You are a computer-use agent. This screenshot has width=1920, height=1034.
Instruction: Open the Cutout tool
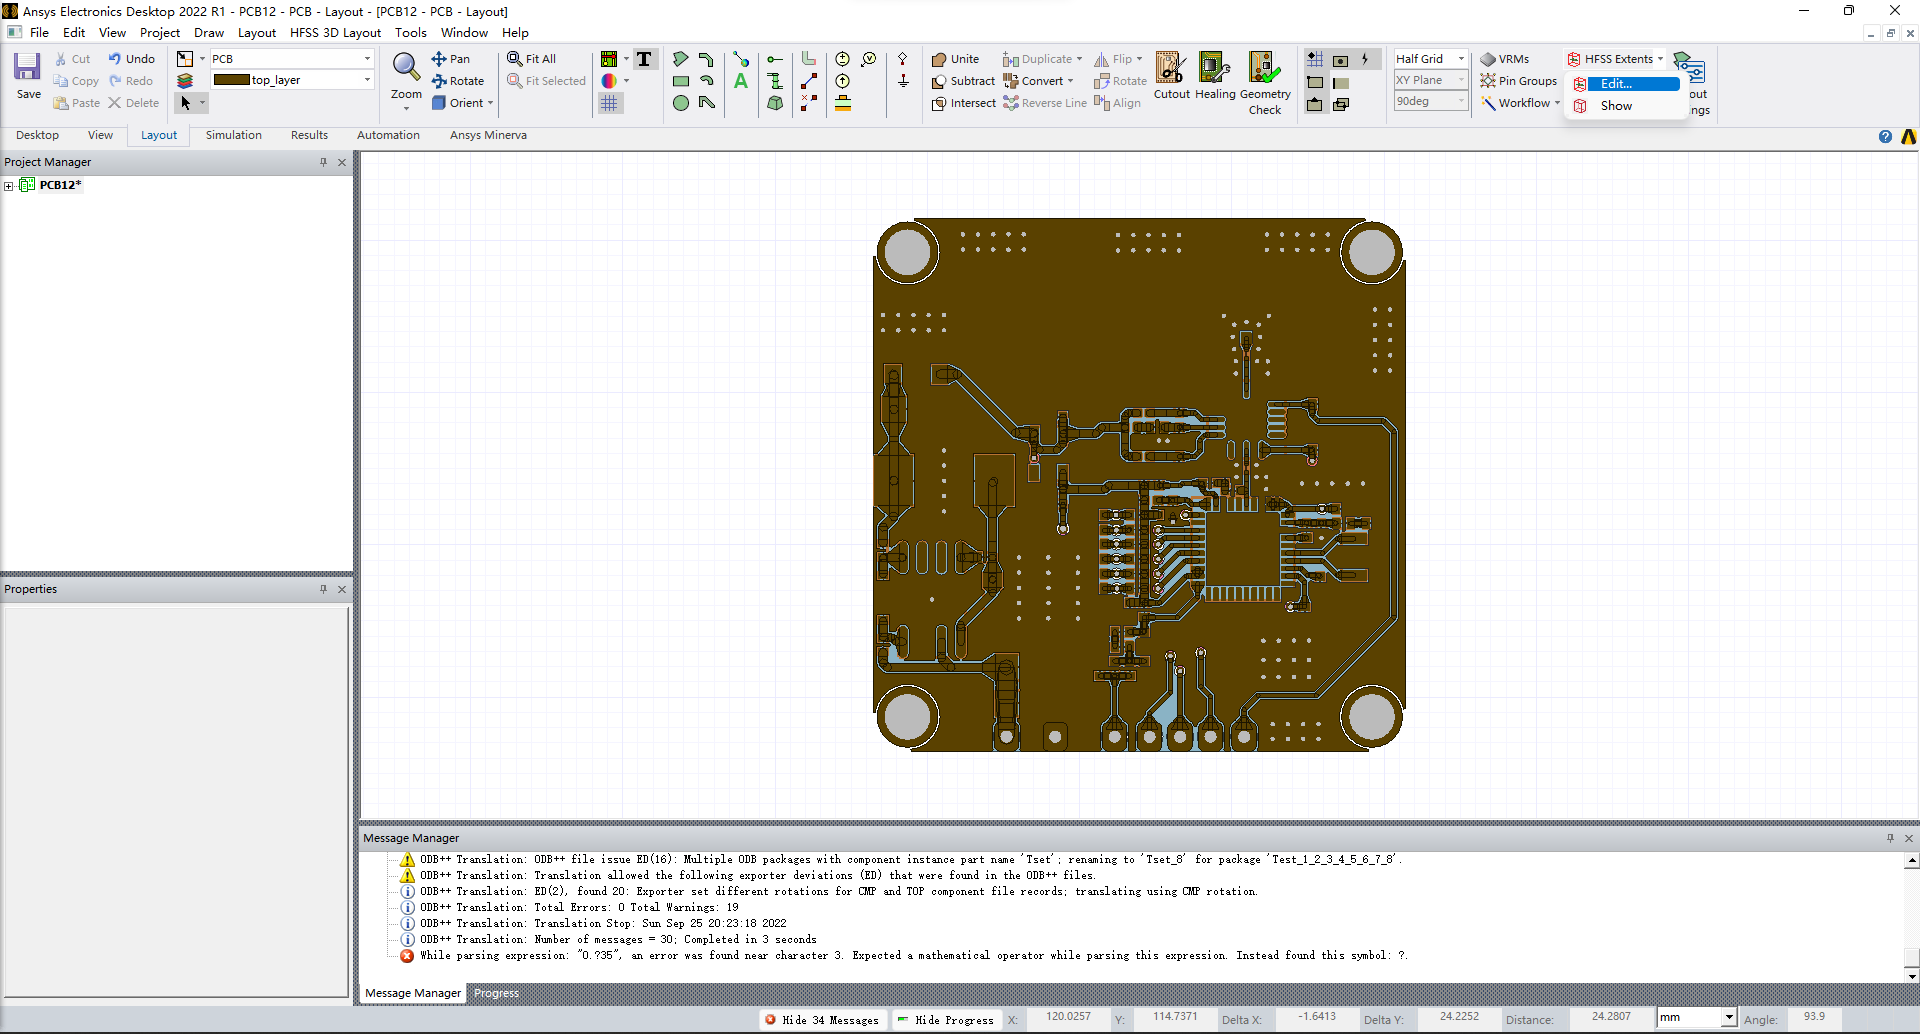click(x=1171, y=76)
